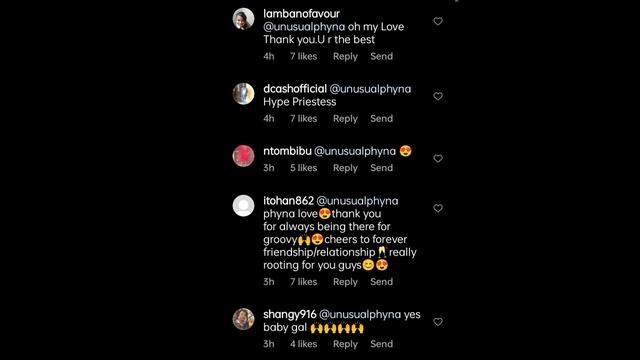Reply to lambanofavour's comment
640x360 pixels.
tap(345, 57)
